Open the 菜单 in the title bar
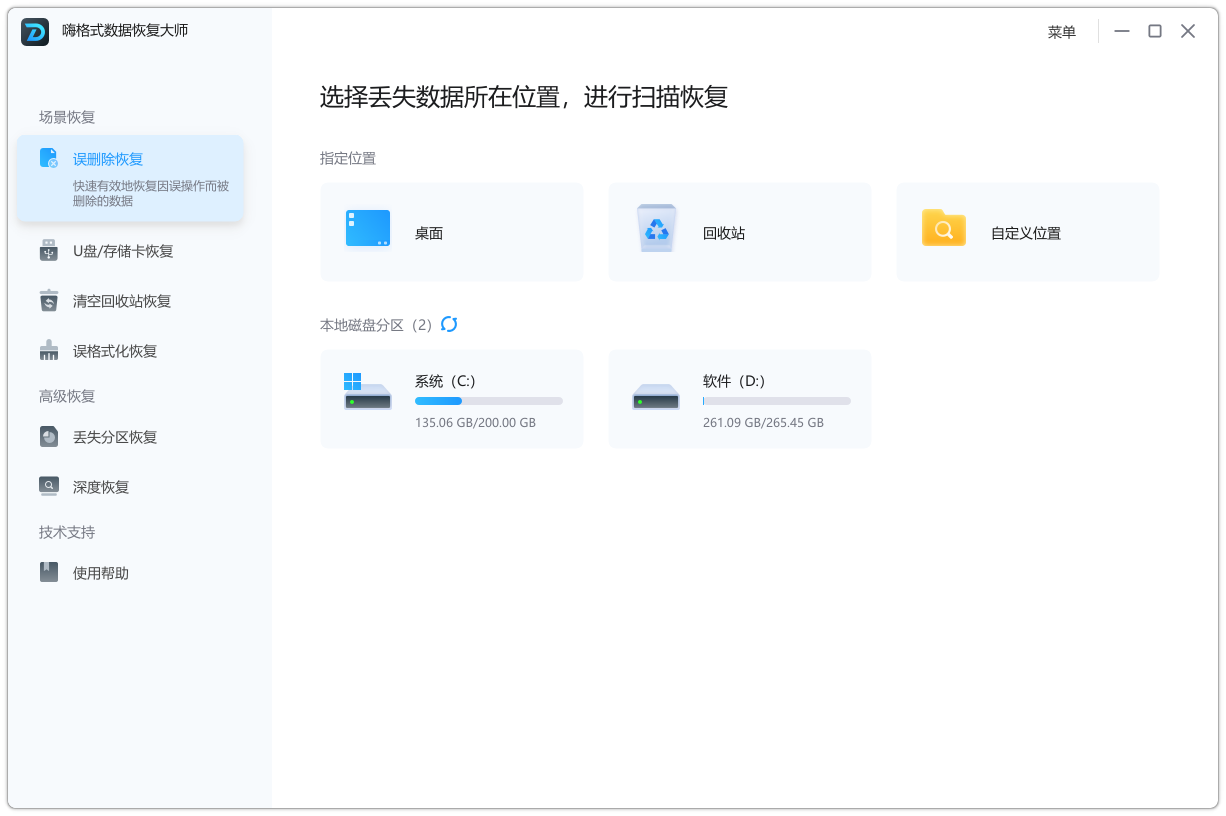 click(x=1061, y=31)
